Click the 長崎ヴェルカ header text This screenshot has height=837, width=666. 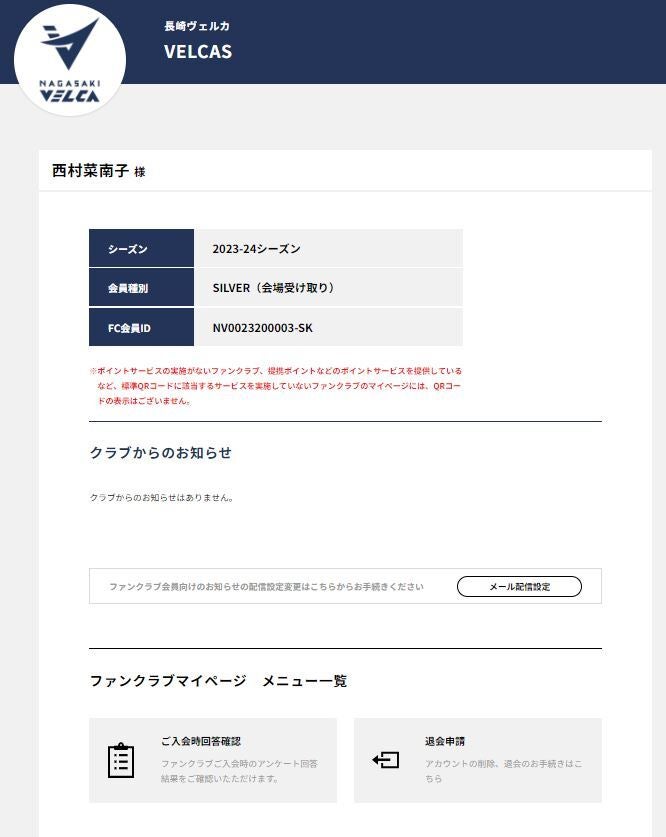pos(197,26)
